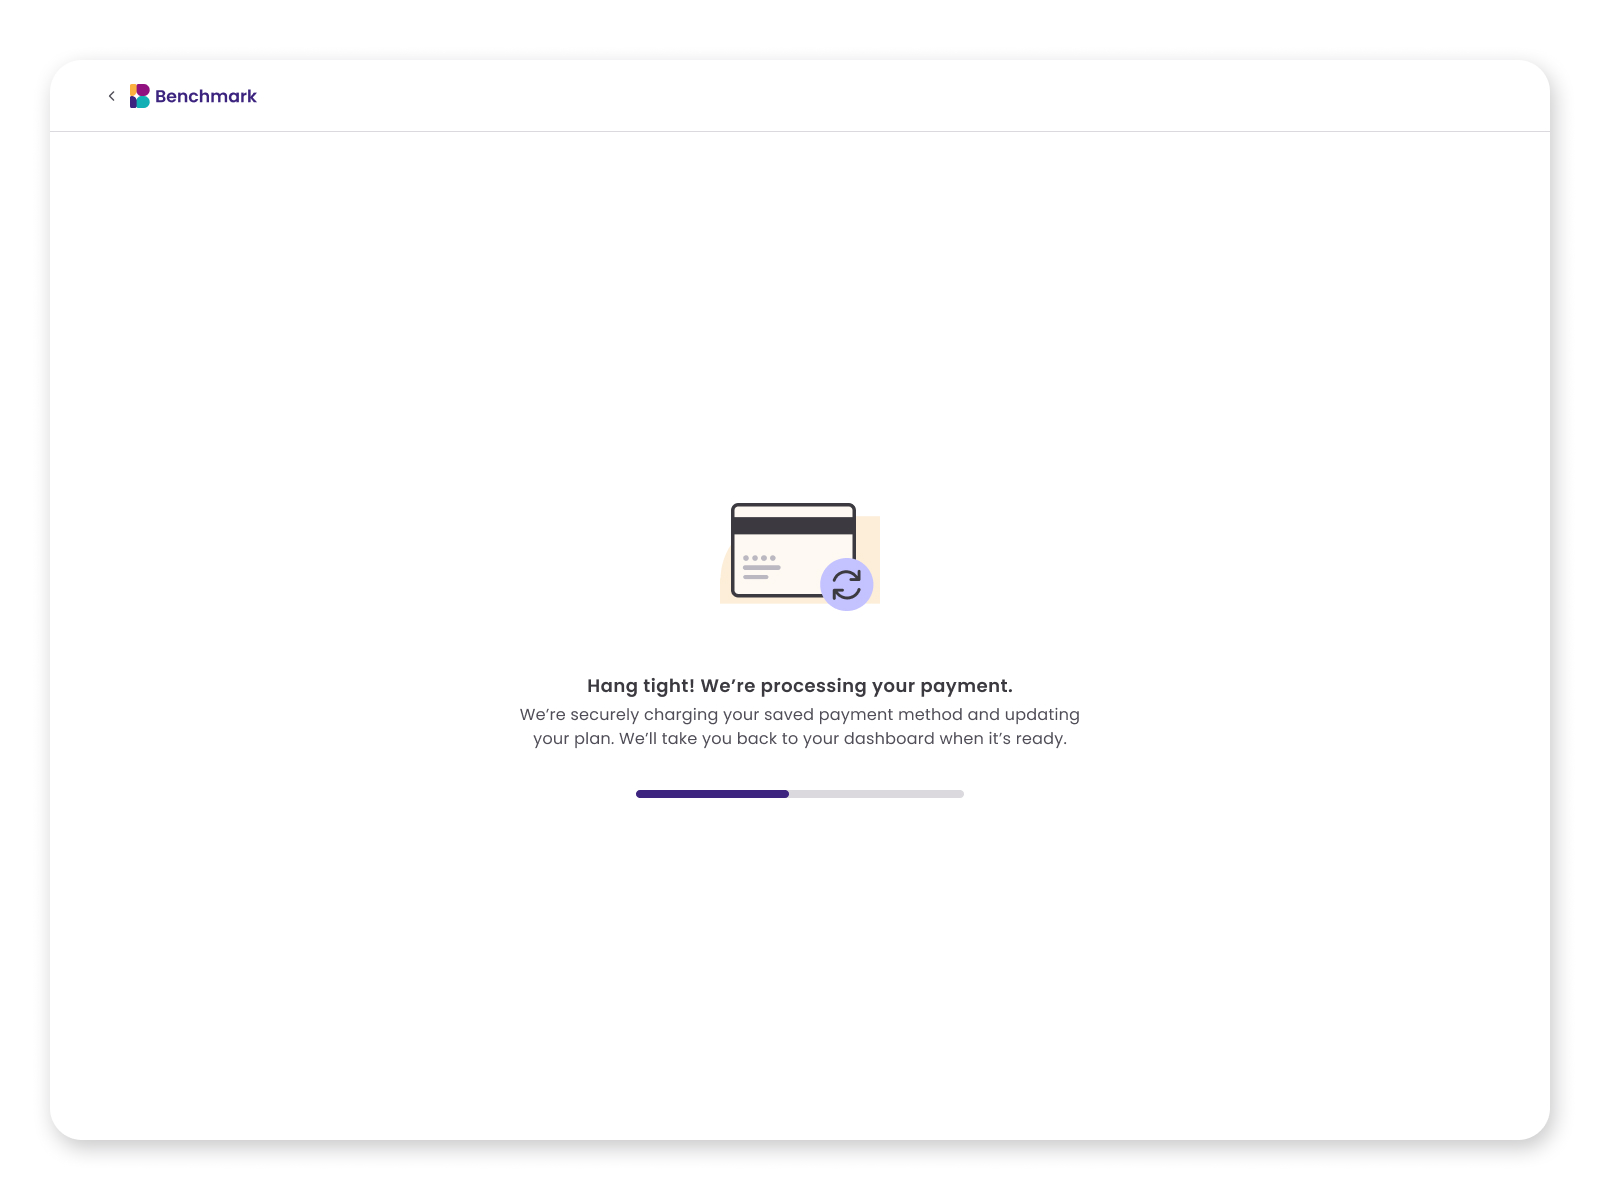Click the payment progress bar
This screenshot has height=1200, width=1600.
800,794
